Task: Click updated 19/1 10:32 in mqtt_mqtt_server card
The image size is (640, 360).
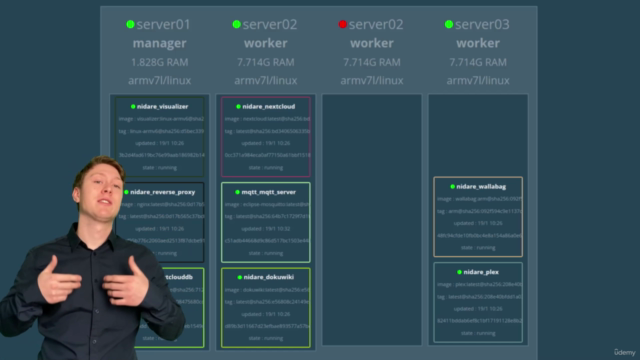Action: pos(266,229)
